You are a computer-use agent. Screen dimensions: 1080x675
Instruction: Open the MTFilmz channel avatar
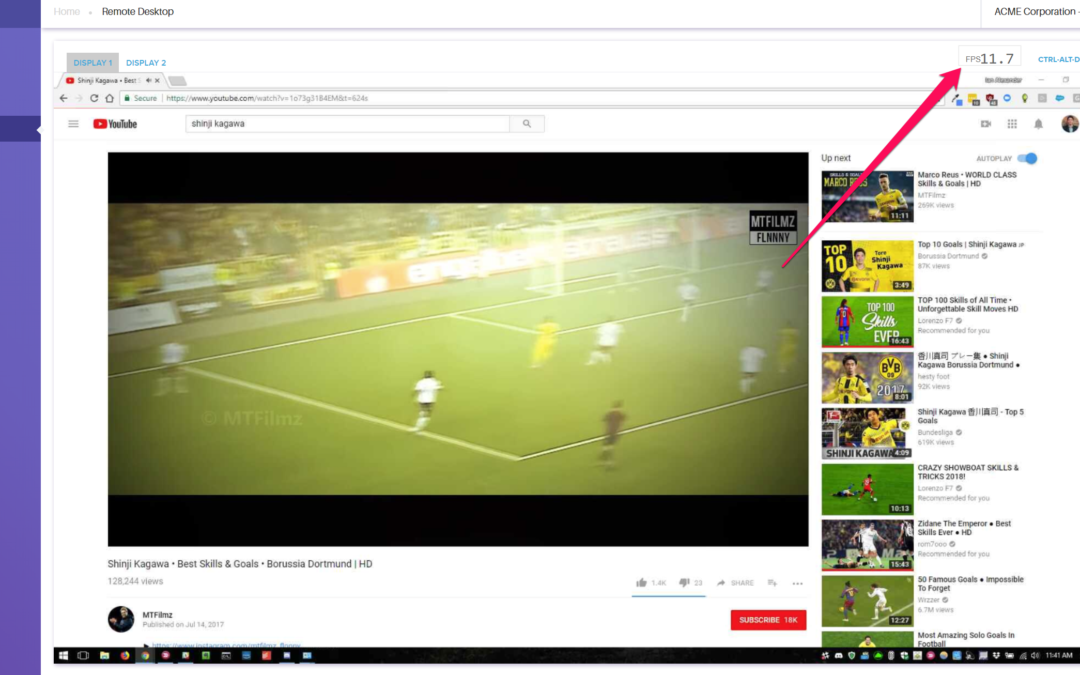pos(121,619)
